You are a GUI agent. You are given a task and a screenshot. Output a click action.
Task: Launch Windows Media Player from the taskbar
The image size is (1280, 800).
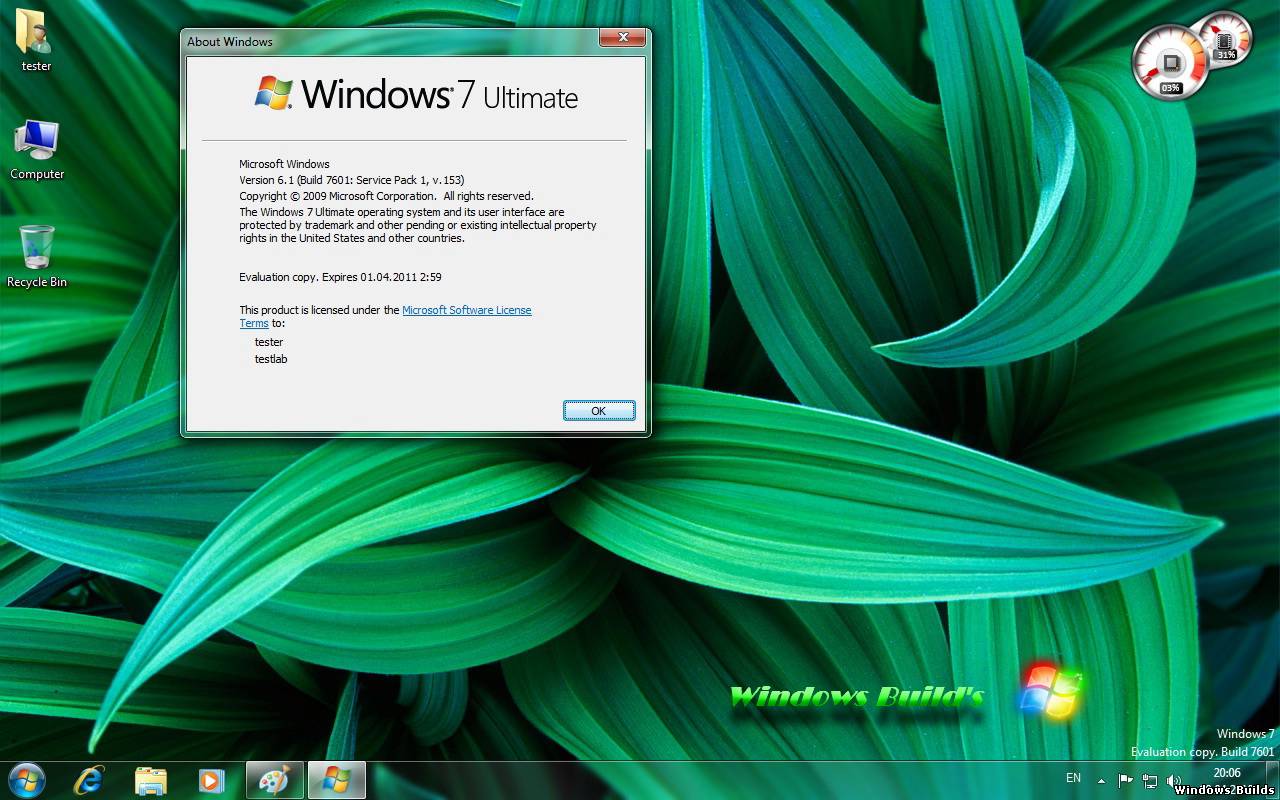[211, 781]
